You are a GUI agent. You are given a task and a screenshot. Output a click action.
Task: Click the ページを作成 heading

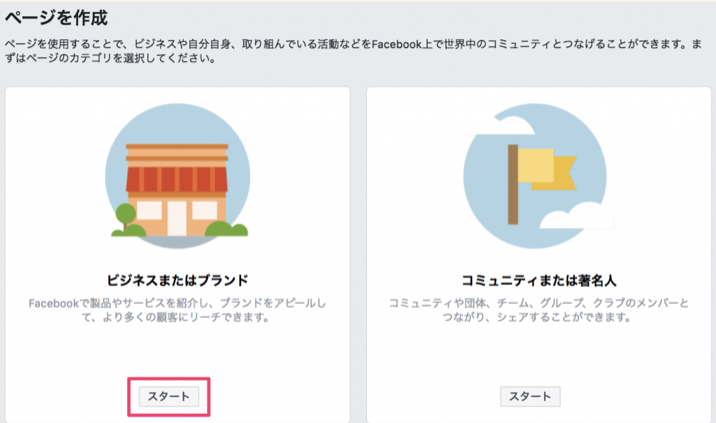tap(56, 18)
